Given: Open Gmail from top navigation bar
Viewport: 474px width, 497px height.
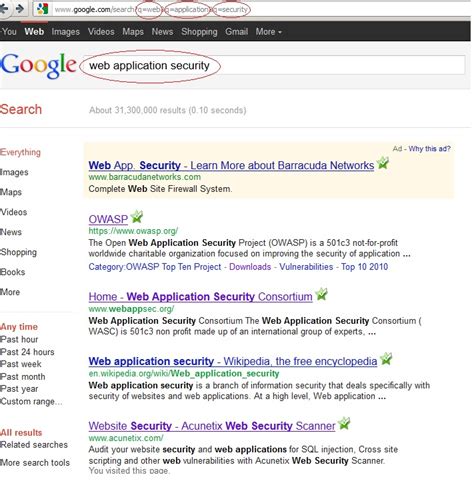Looking at the screenshot, I should tap(237, 32).
